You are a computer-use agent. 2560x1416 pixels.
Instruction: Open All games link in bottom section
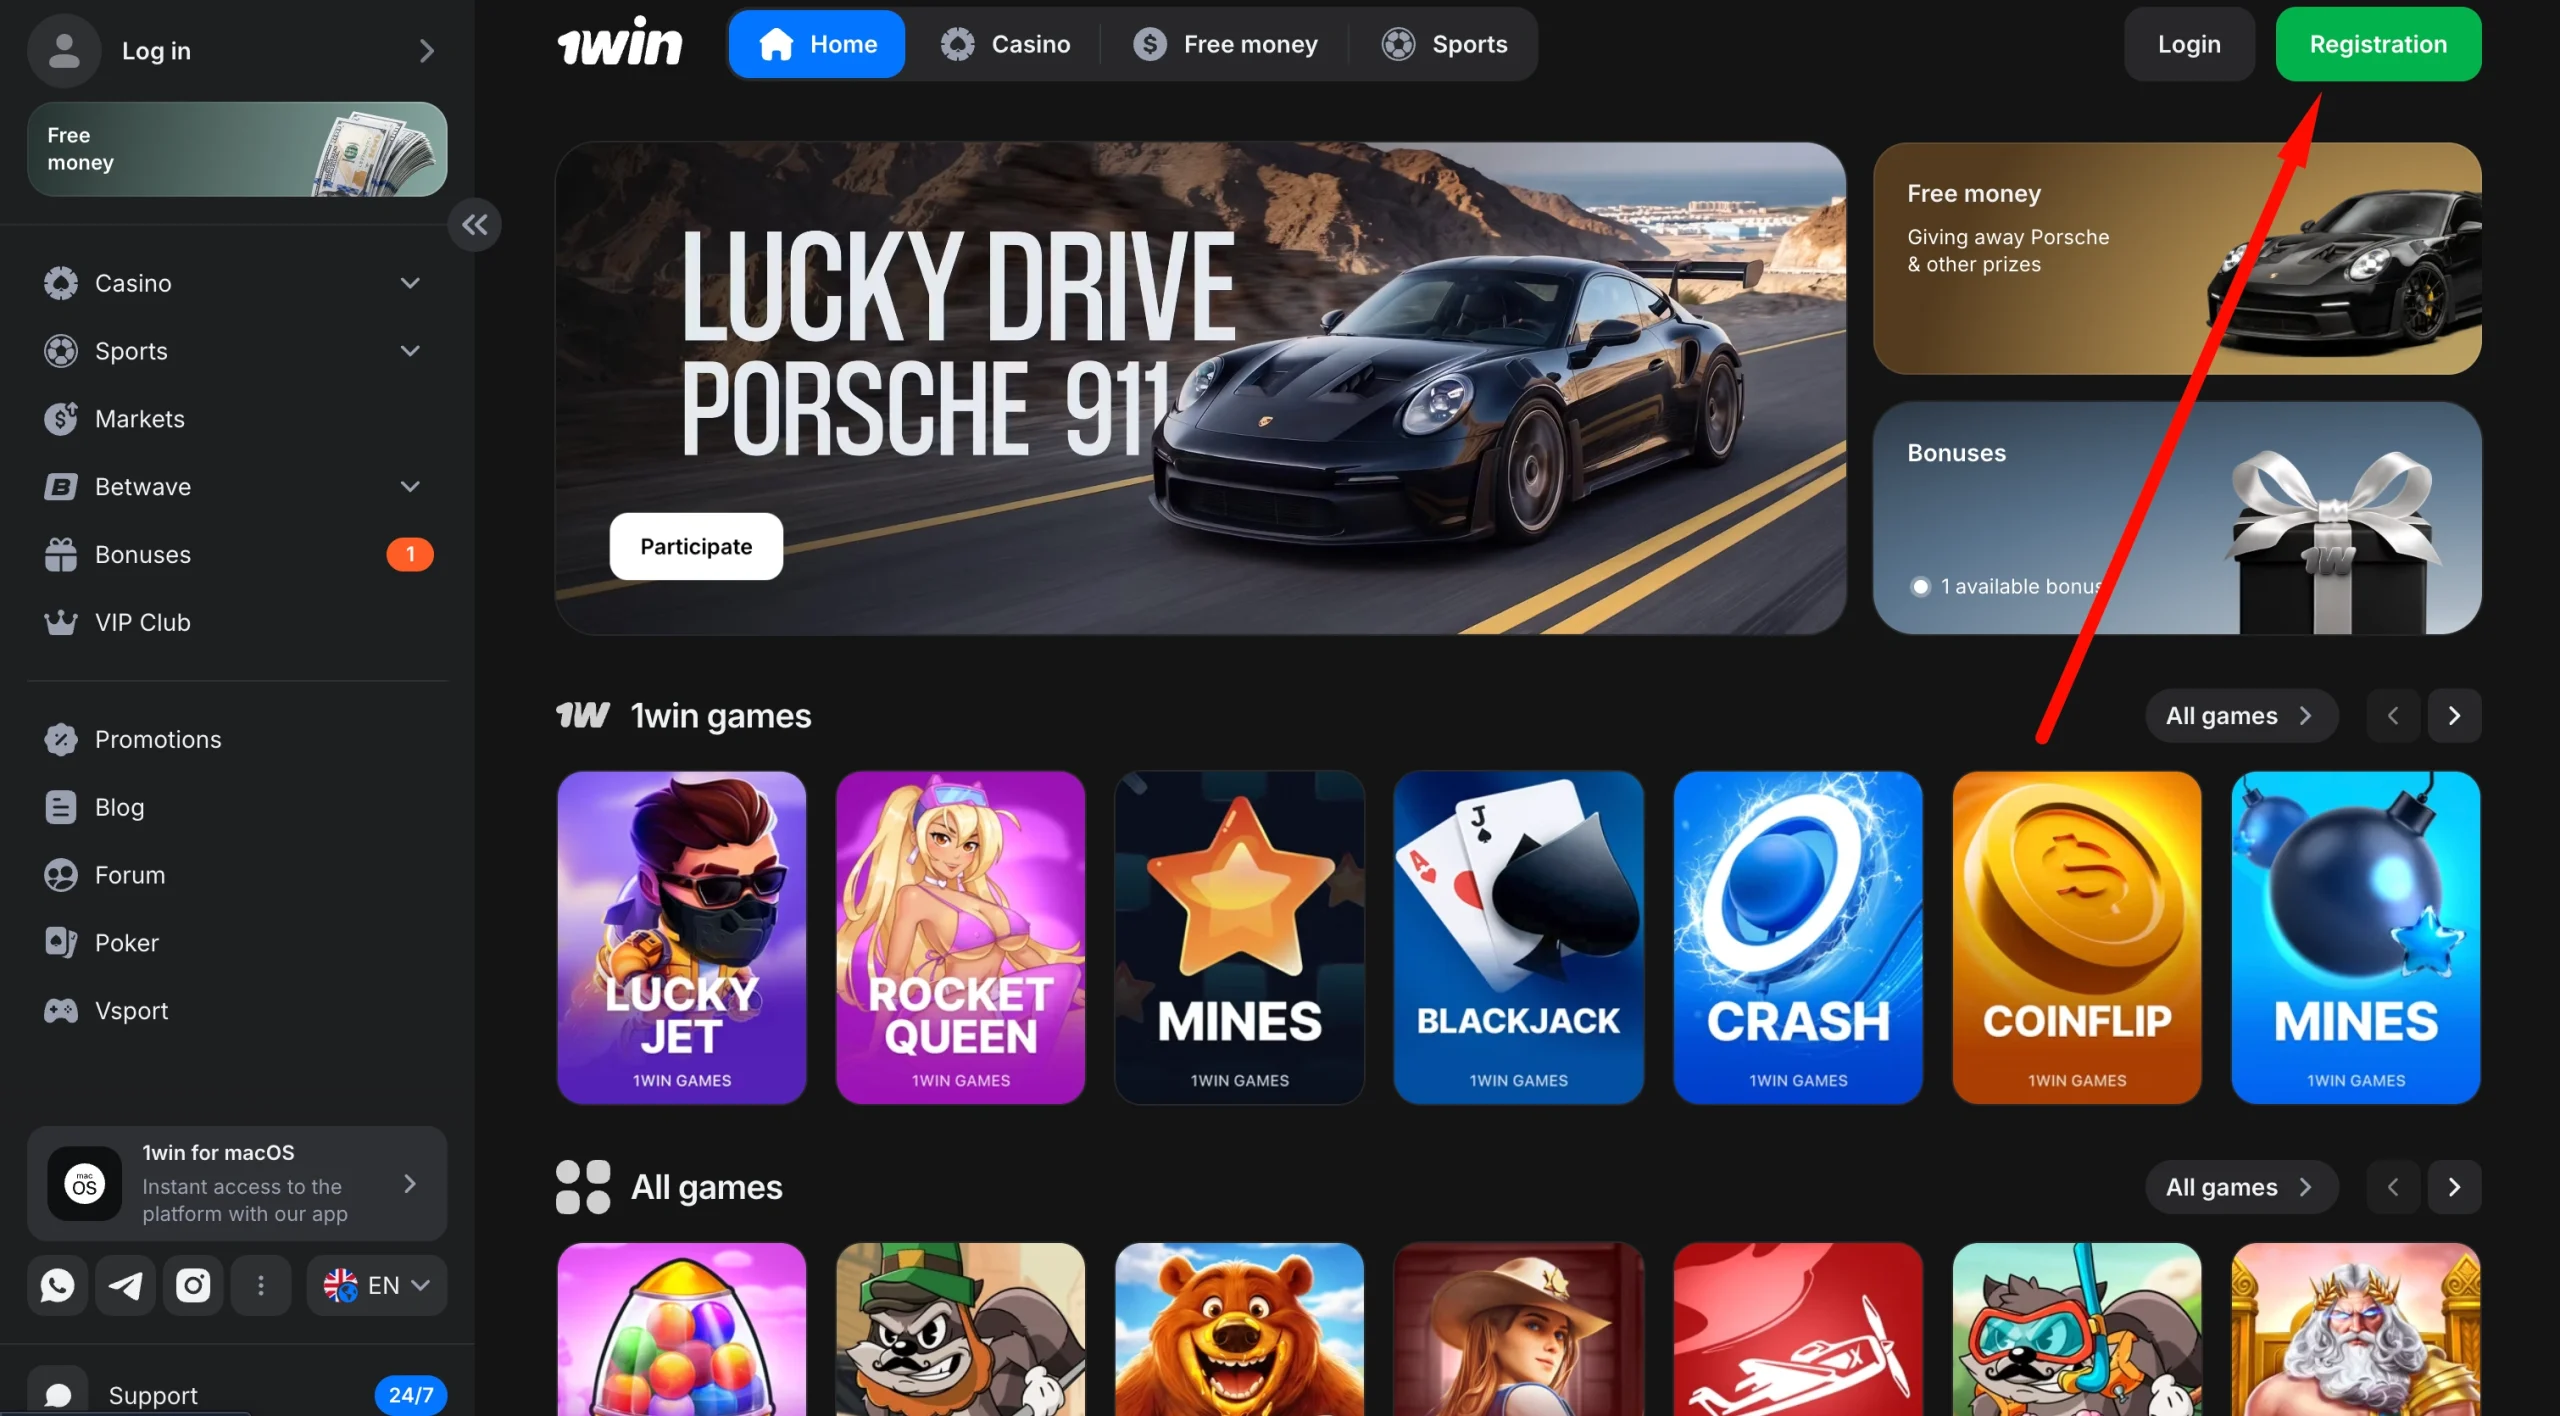2241,1187
